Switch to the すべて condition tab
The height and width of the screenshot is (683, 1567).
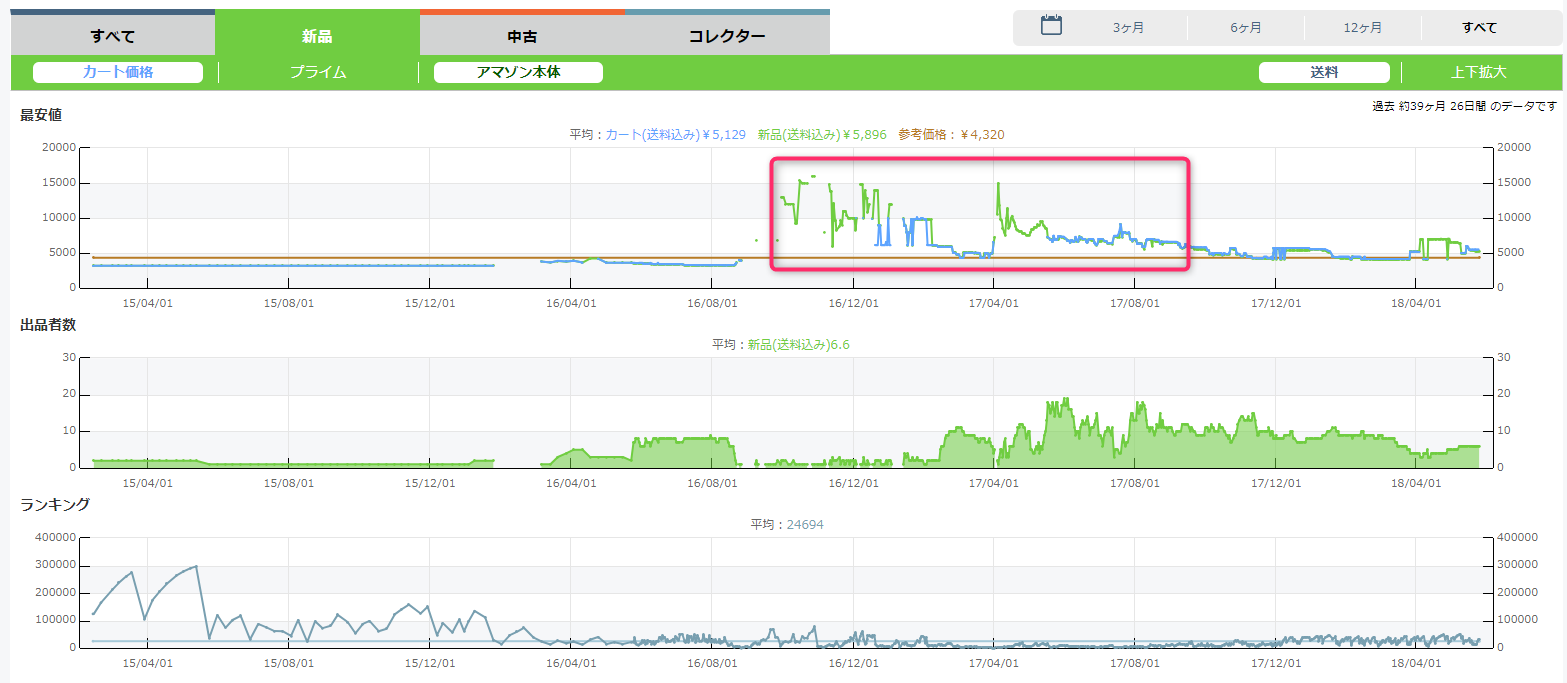[112, 36]
